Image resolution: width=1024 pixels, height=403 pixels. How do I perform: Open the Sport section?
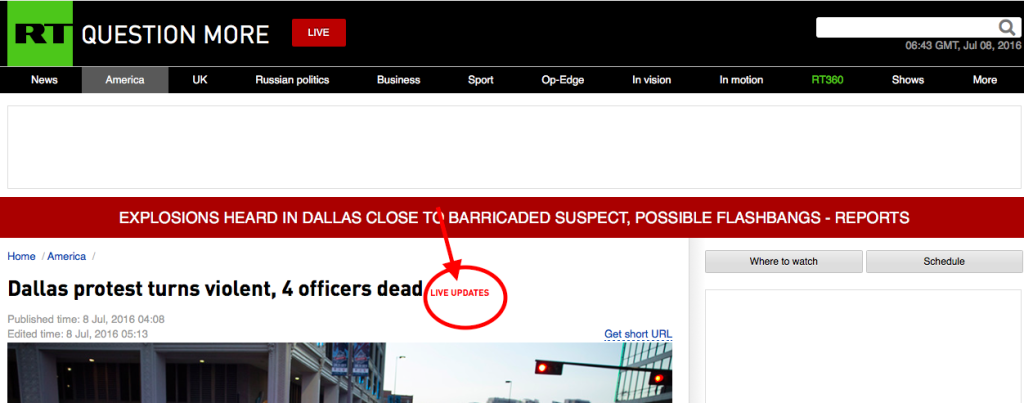click(481, 80)
